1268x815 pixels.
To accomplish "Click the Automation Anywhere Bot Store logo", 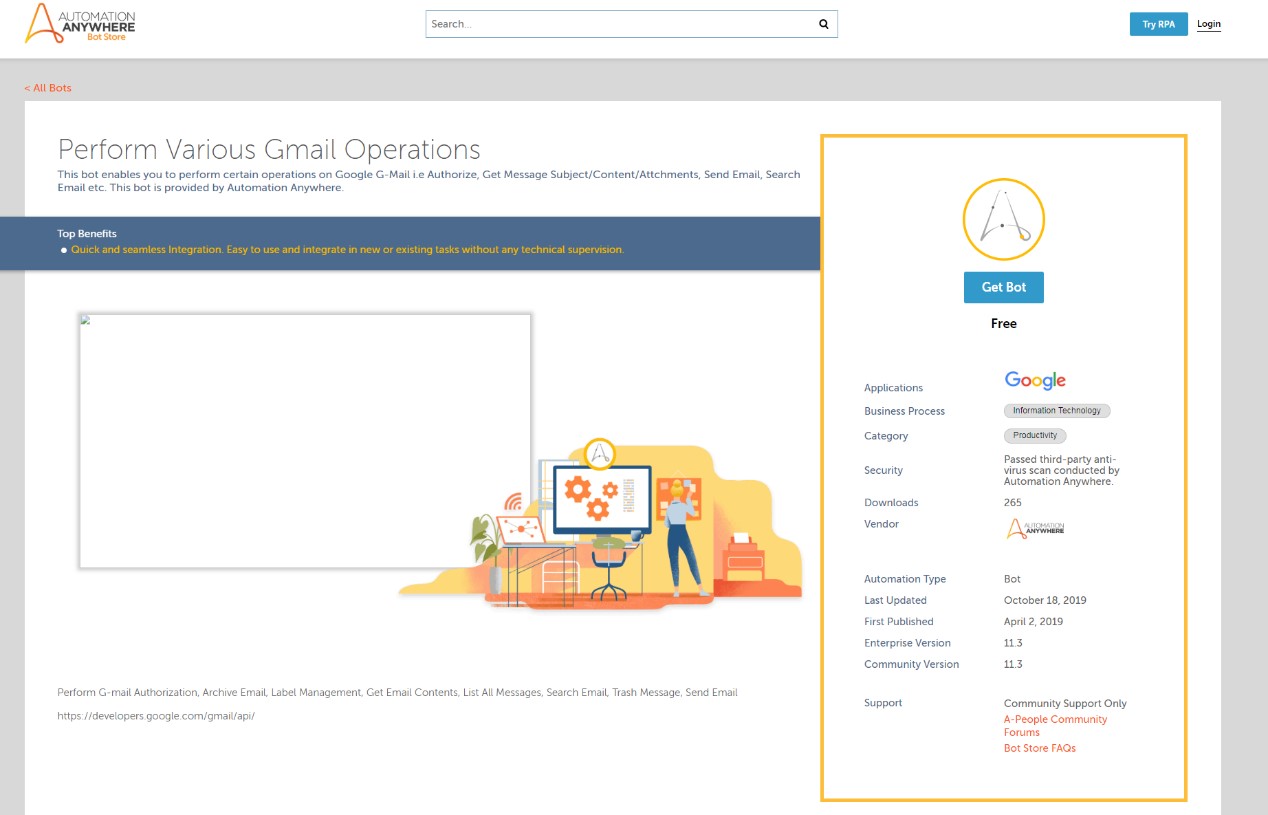I will coord(80,24).
